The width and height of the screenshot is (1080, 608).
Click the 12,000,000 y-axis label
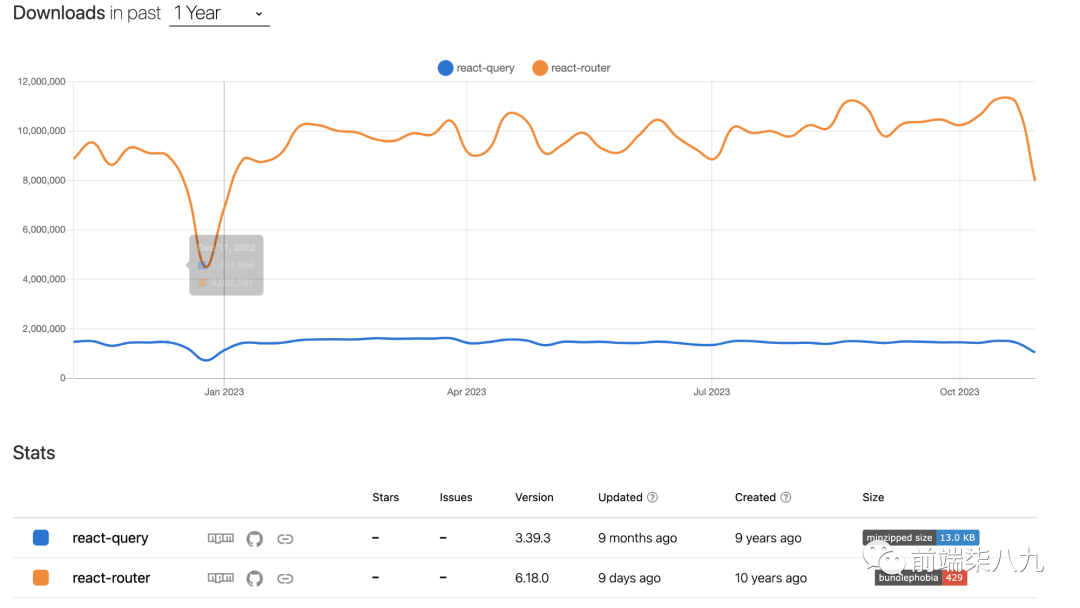coord(41,81)
